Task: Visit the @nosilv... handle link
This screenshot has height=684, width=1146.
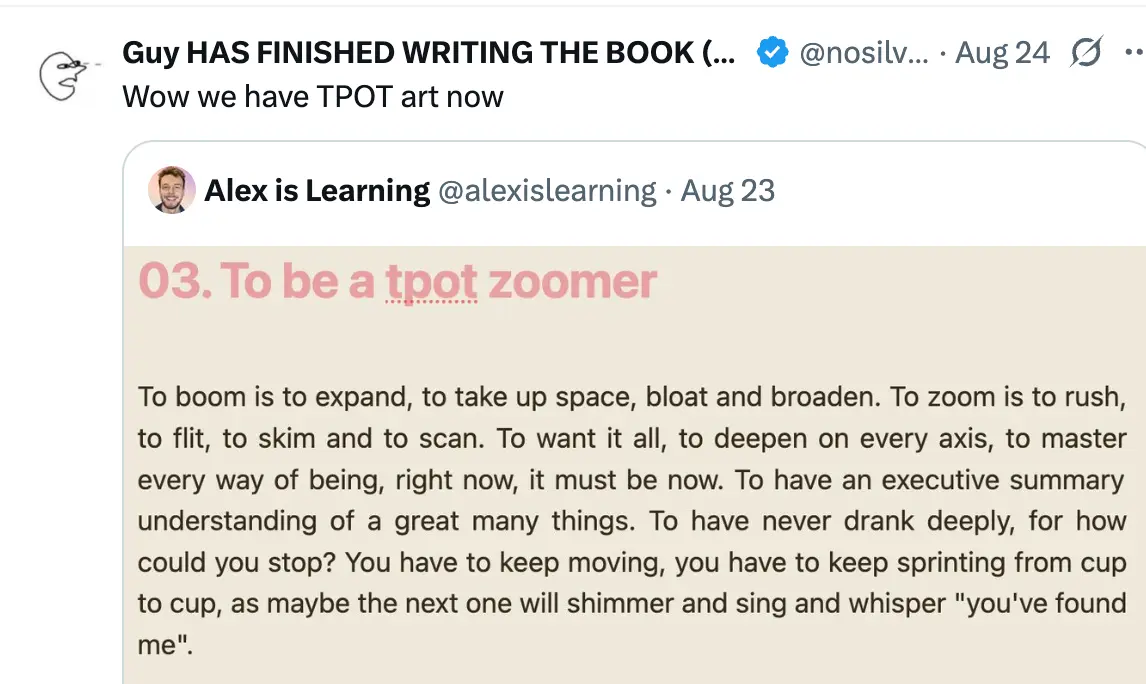Action: tap(864, 53)
